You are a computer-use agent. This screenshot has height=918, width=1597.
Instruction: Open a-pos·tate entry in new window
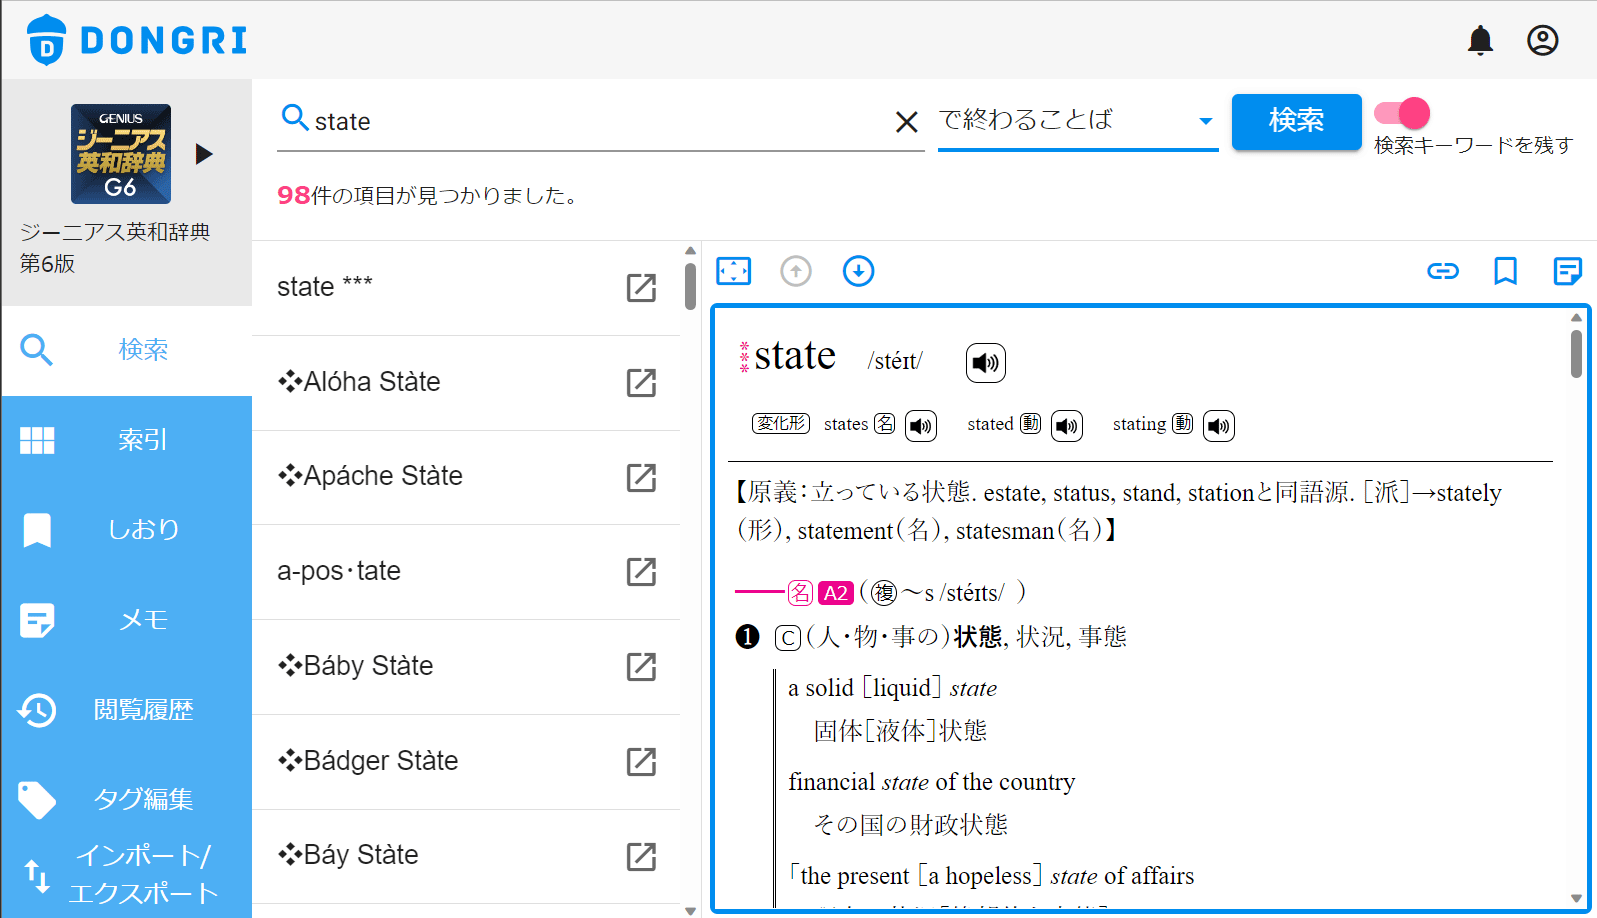click(641, 572)
